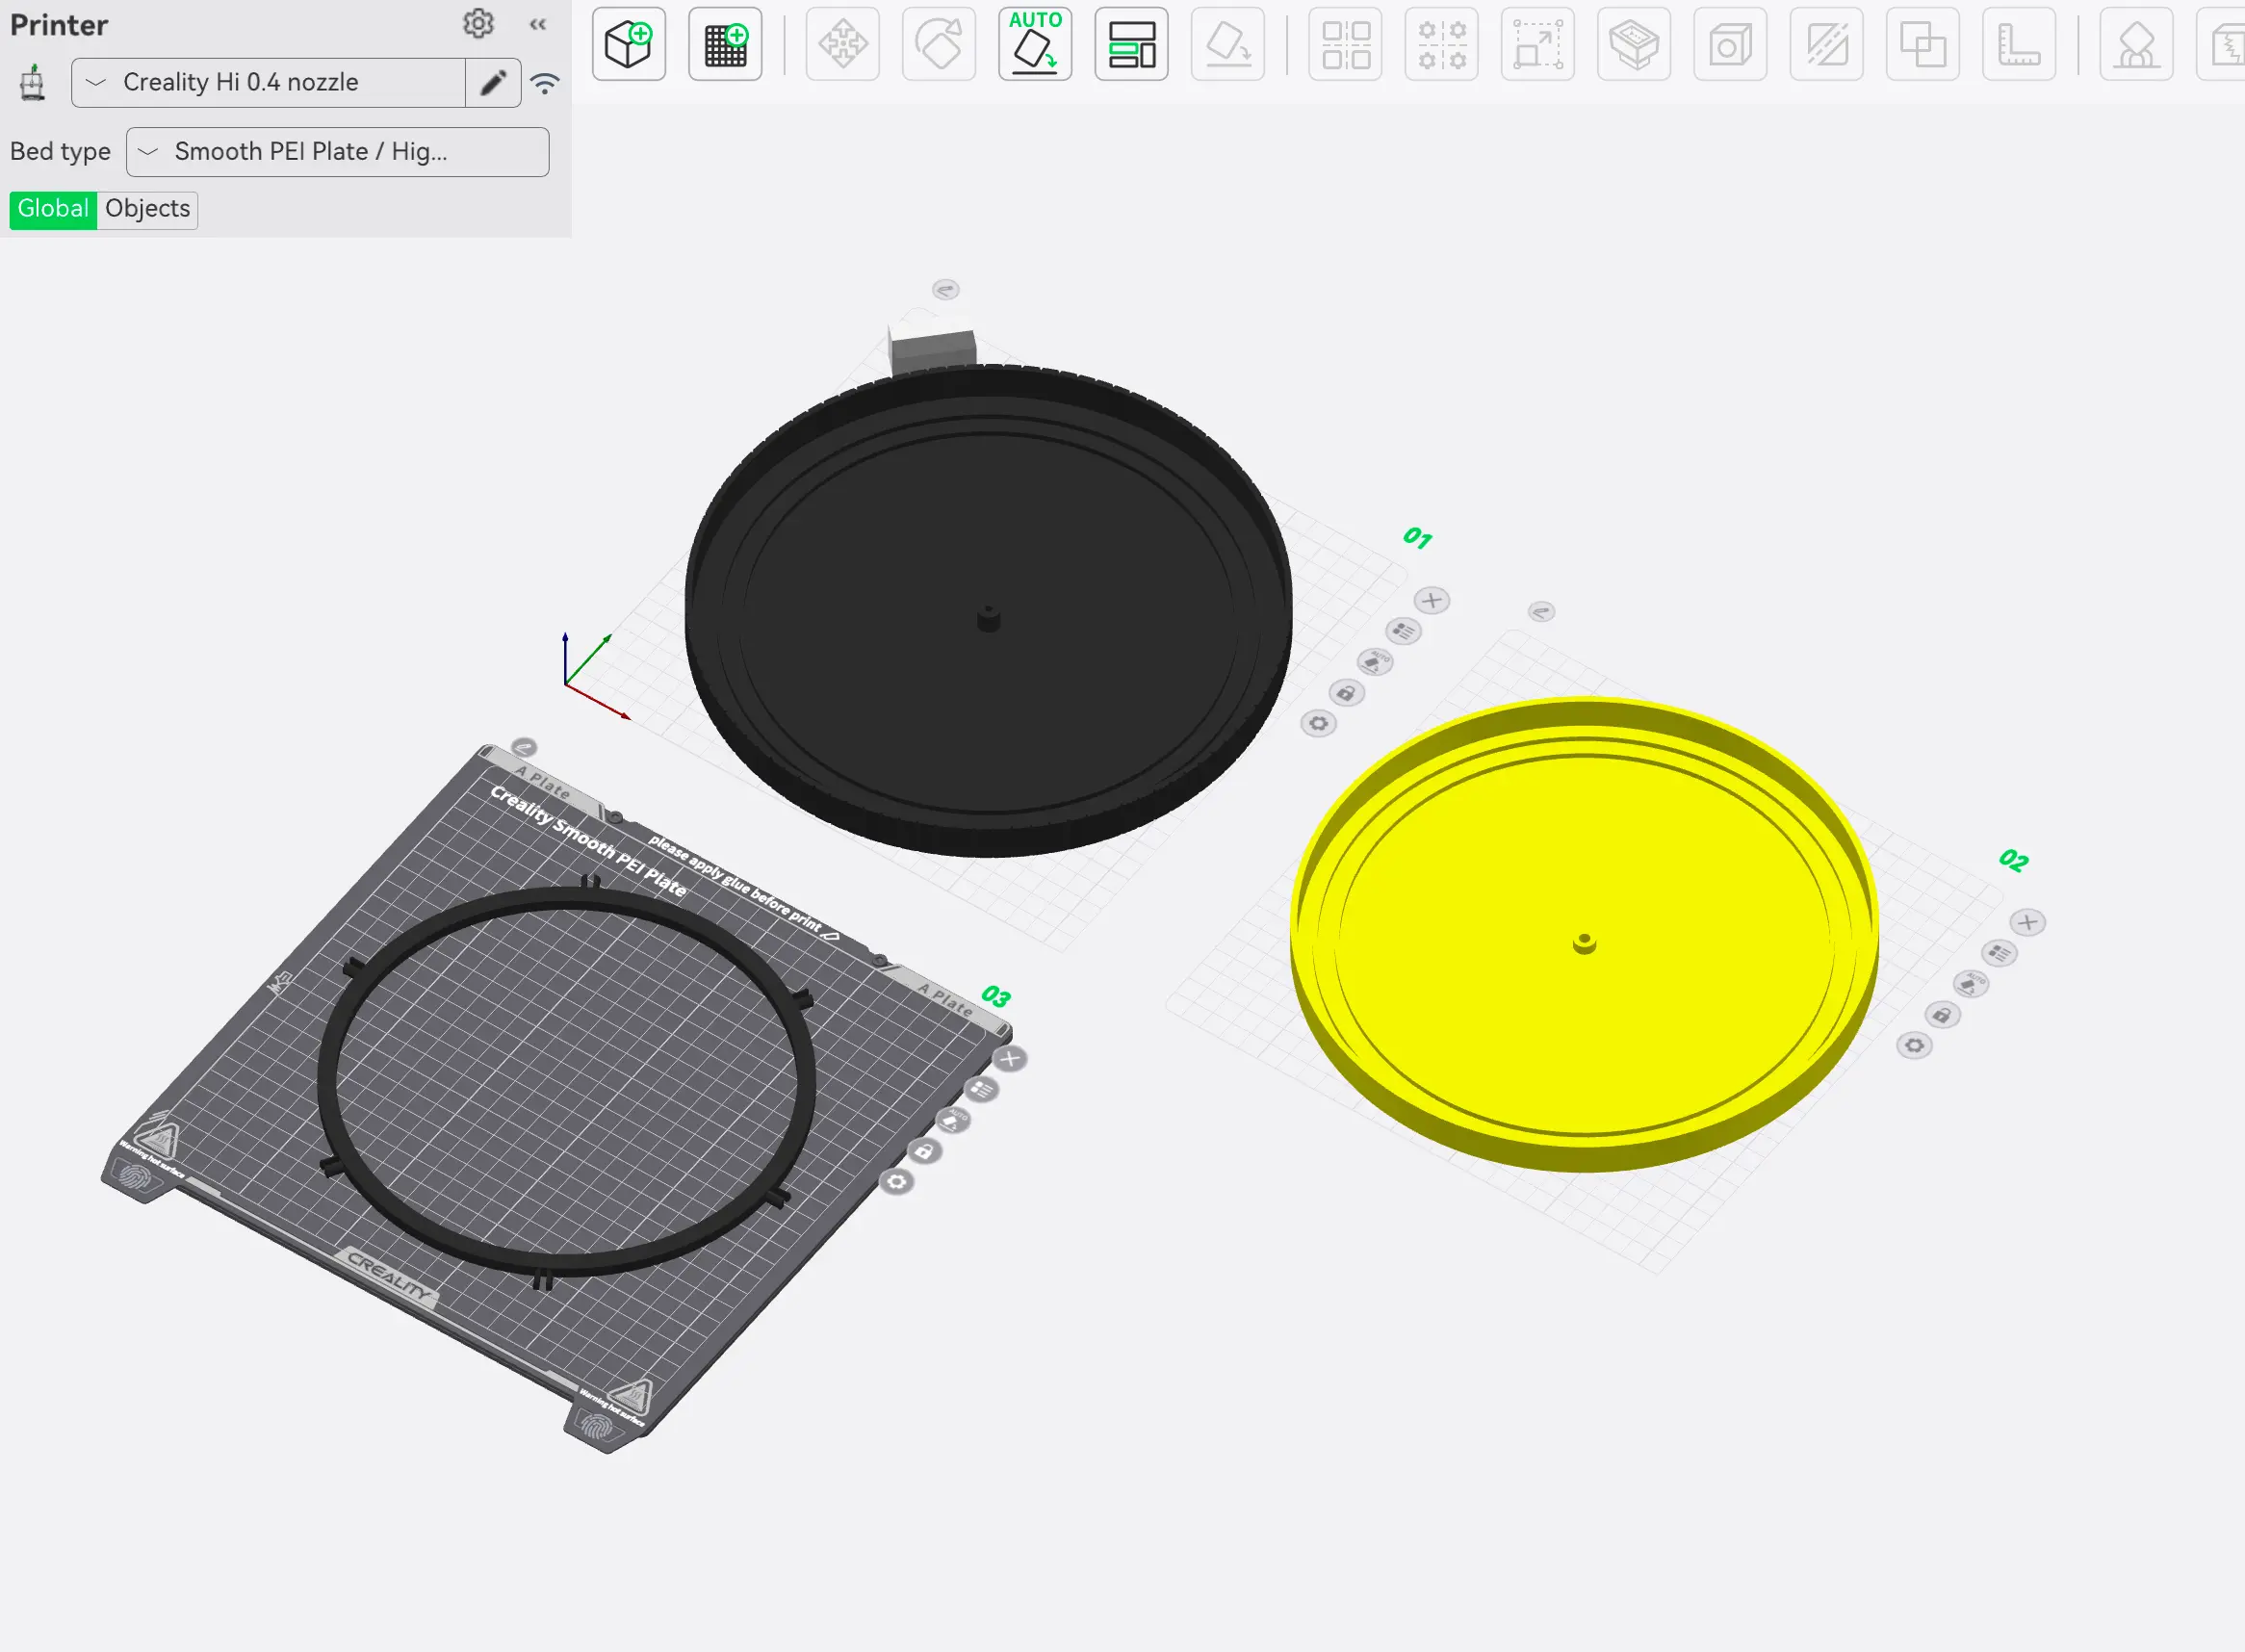Select the Global tab
The width and height of the screenshot is (2245, 1652).
pyautogui.click(x=53, y=209)
